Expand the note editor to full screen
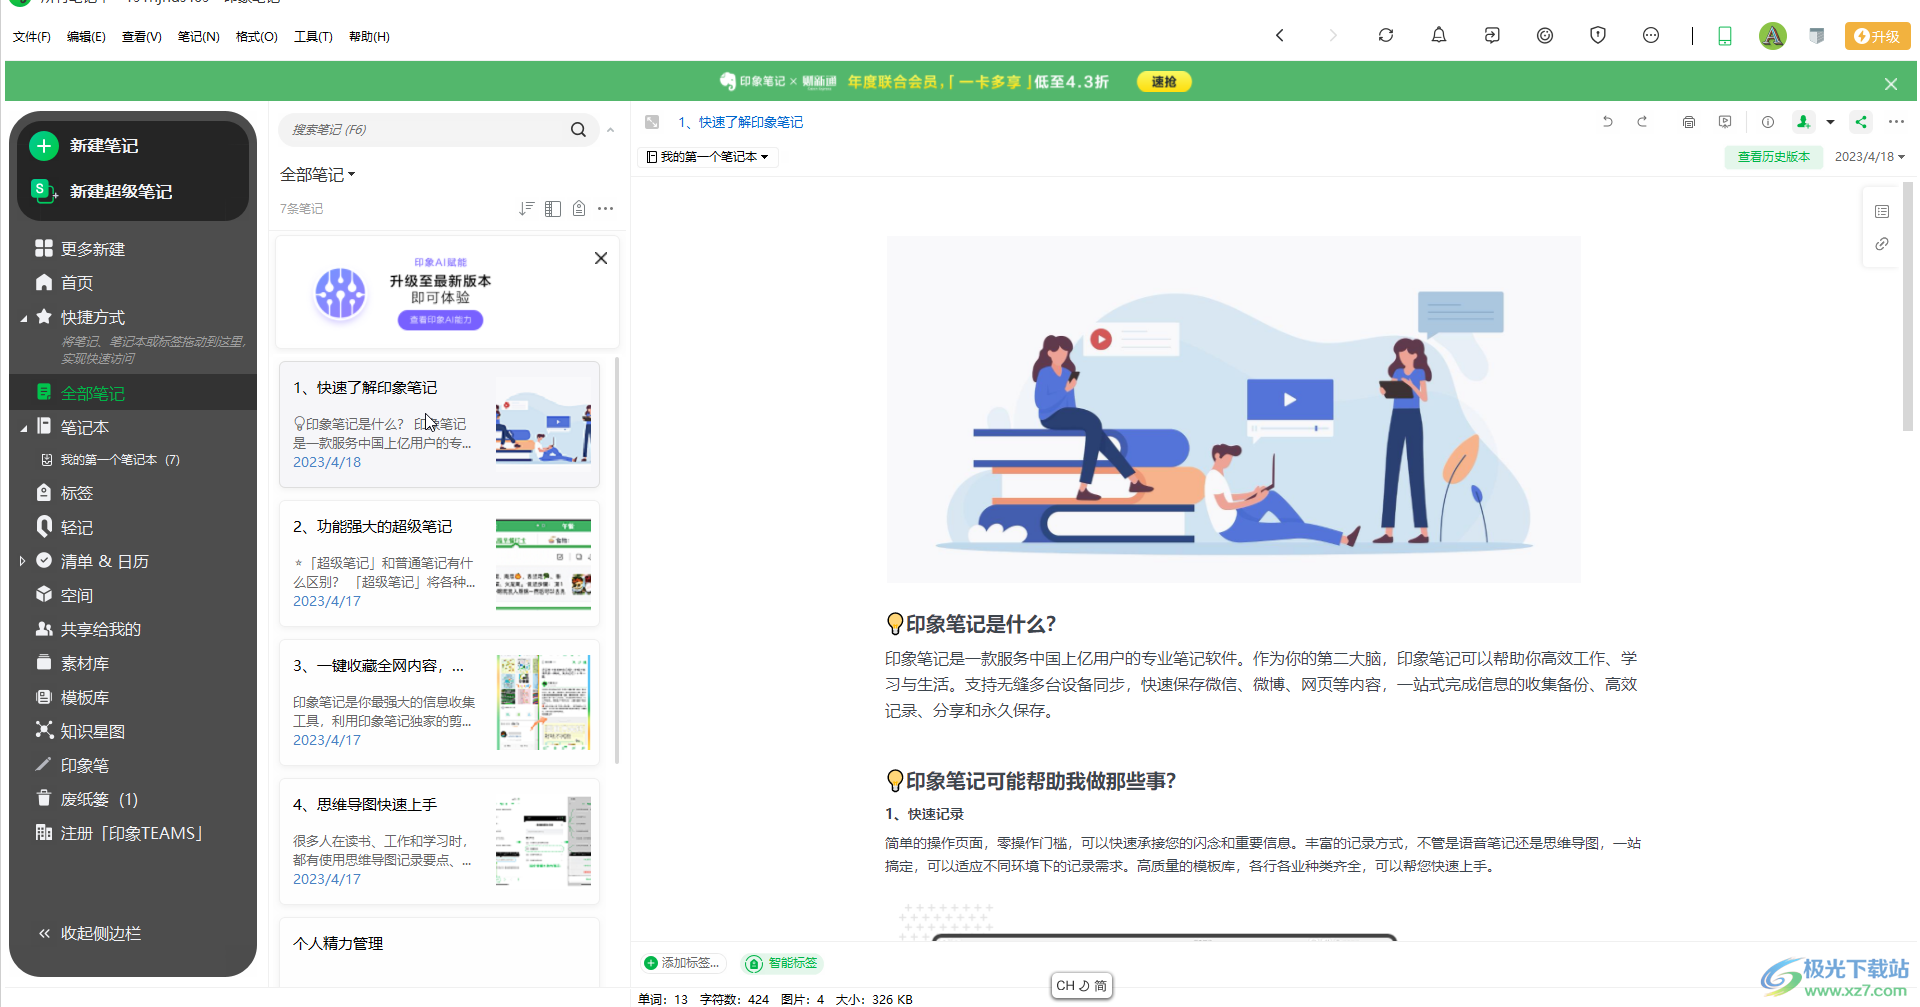This screenshot has width=1920, height=1007. click(652, 122)
